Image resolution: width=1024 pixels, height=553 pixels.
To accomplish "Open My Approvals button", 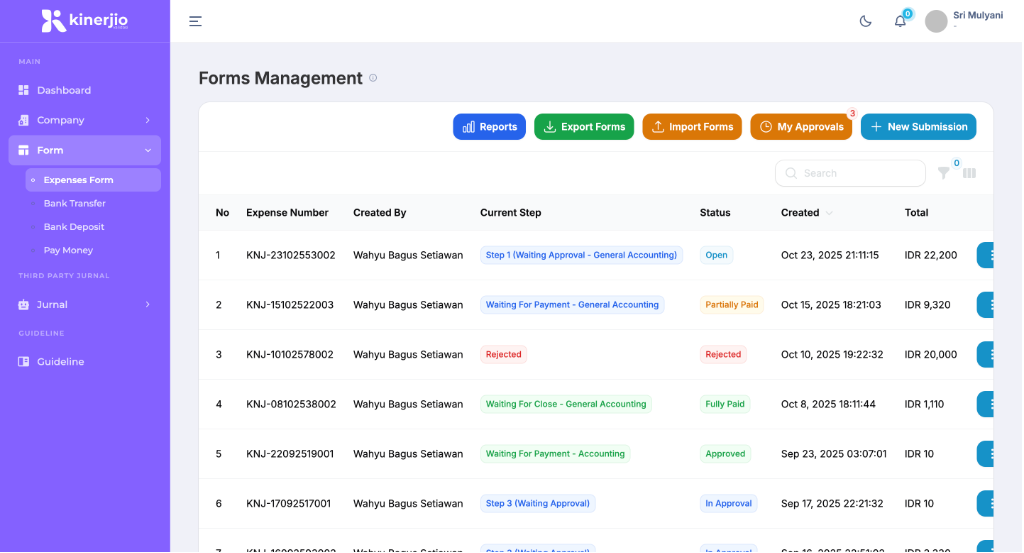I will coord(801,127).
